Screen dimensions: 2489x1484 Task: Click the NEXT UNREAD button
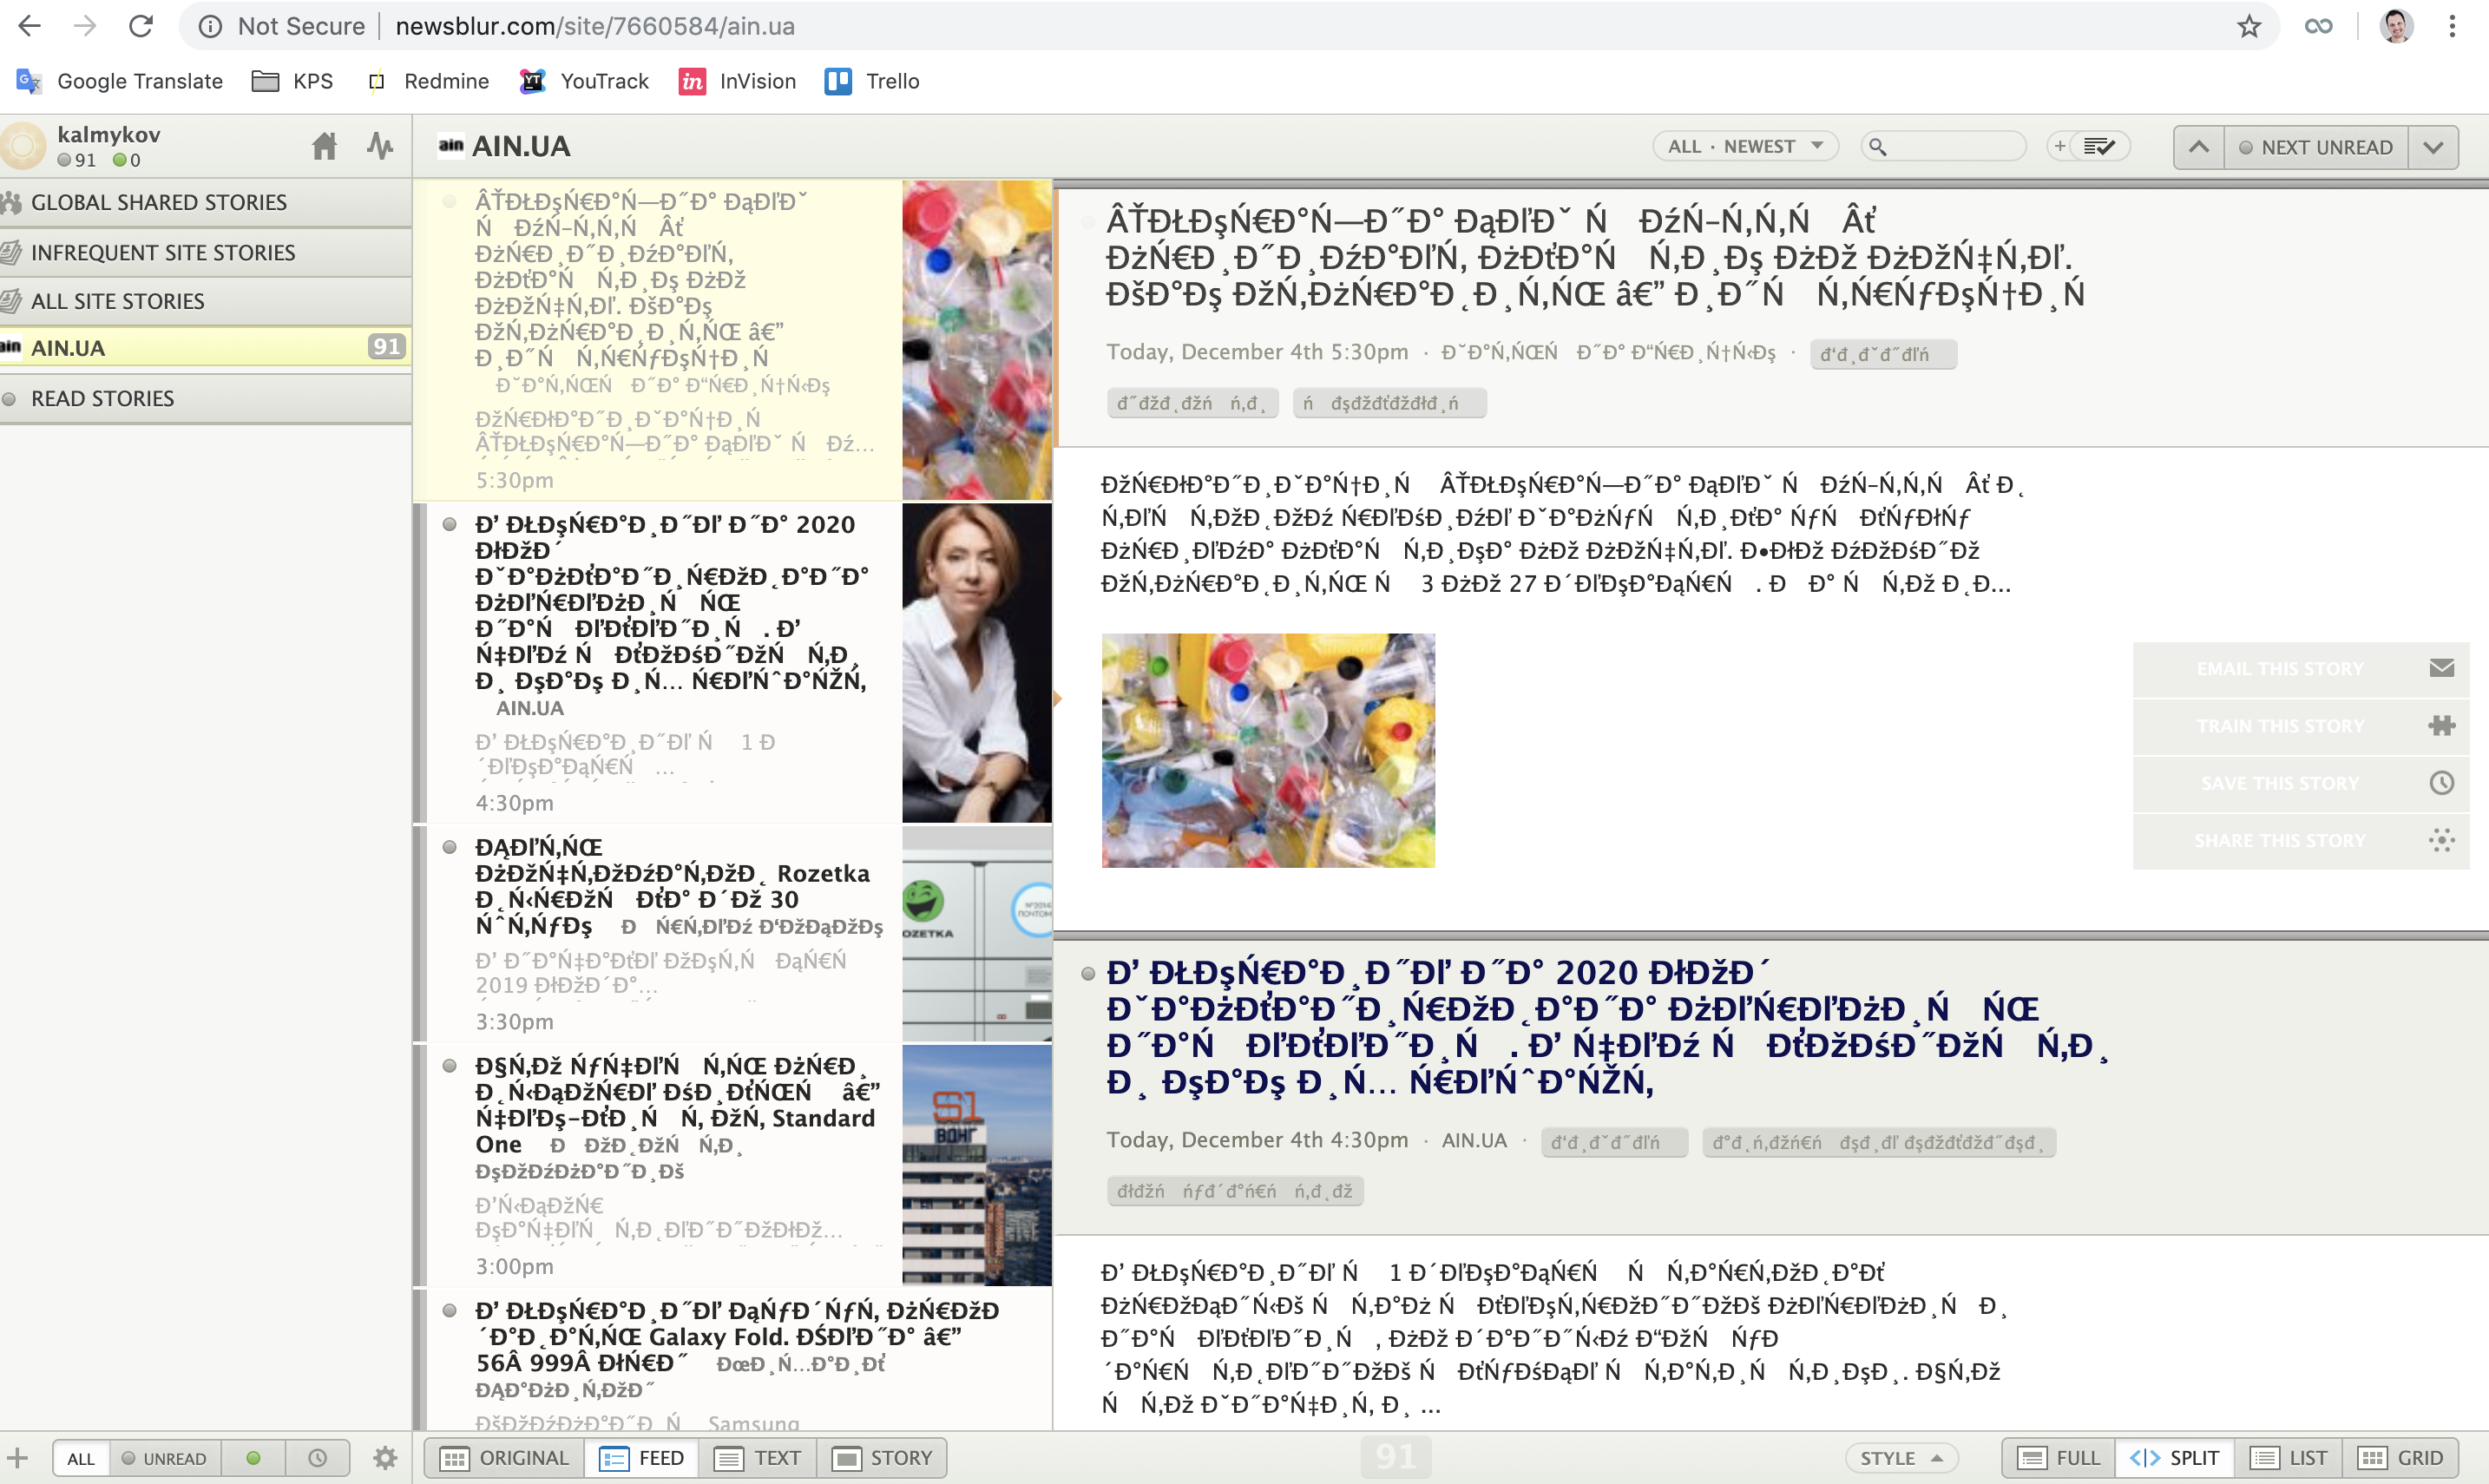click(x=2316, y=147)
